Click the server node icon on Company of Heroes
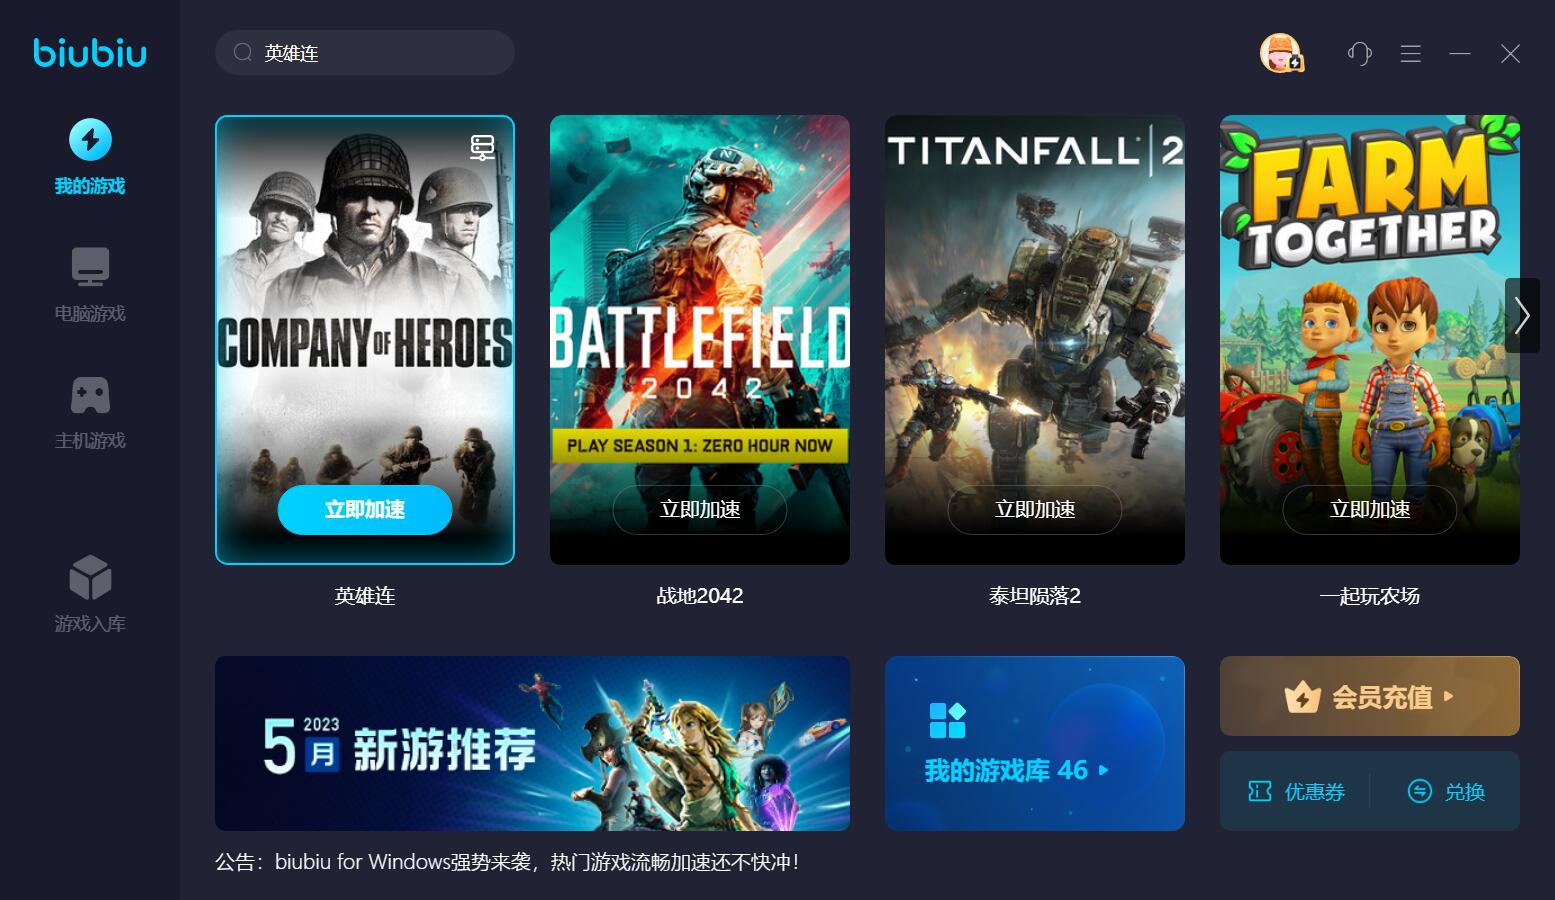Viewport: 1555px width, 900px height. pos(483,147)
